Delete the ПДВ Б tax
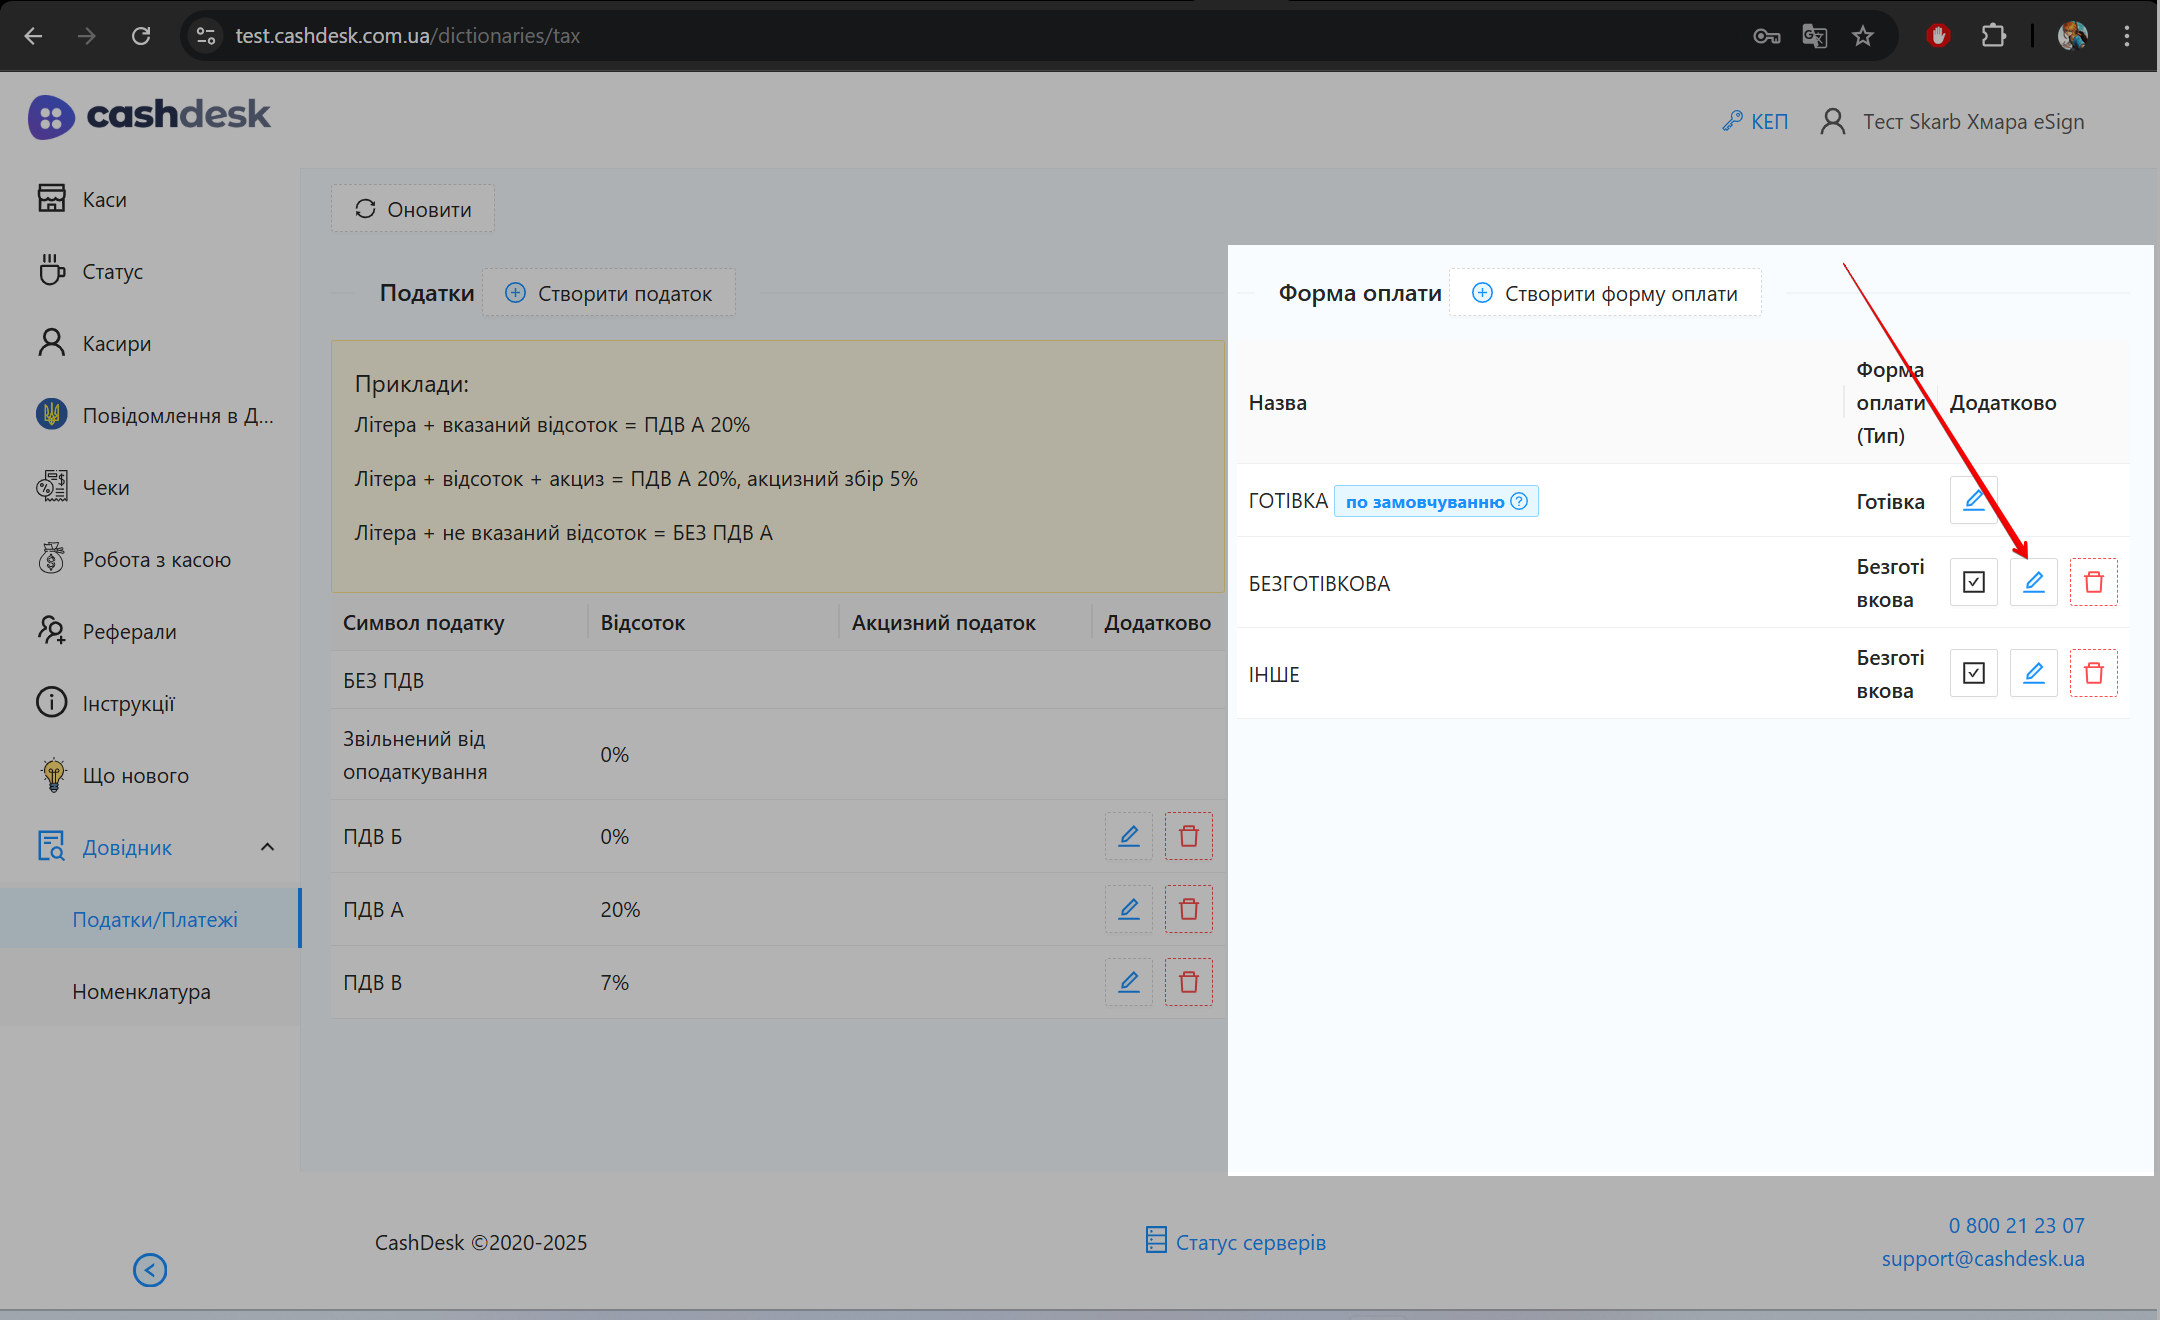Screen dimensions: 2160x1320 [1188, 836]
